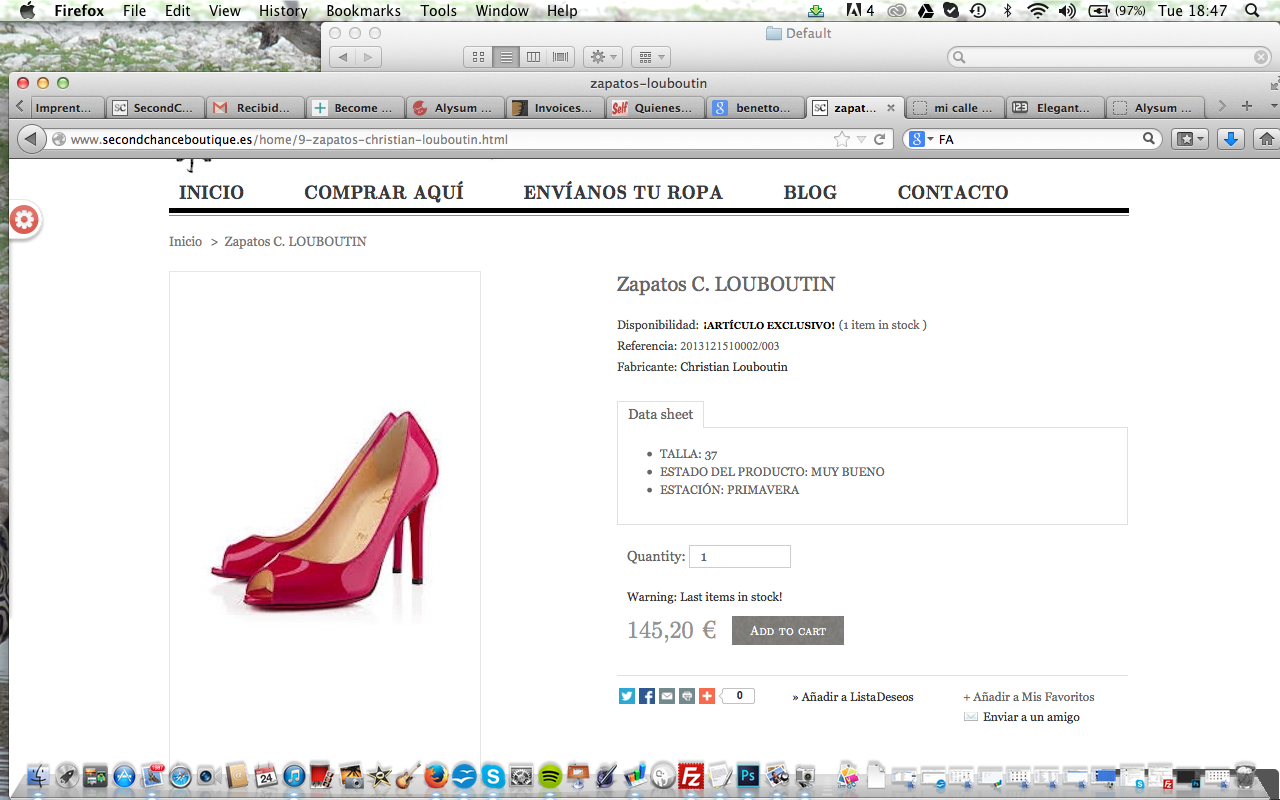
Task: Show the list-all-tabs dropdown arrow
Action: click(1274, 106)
